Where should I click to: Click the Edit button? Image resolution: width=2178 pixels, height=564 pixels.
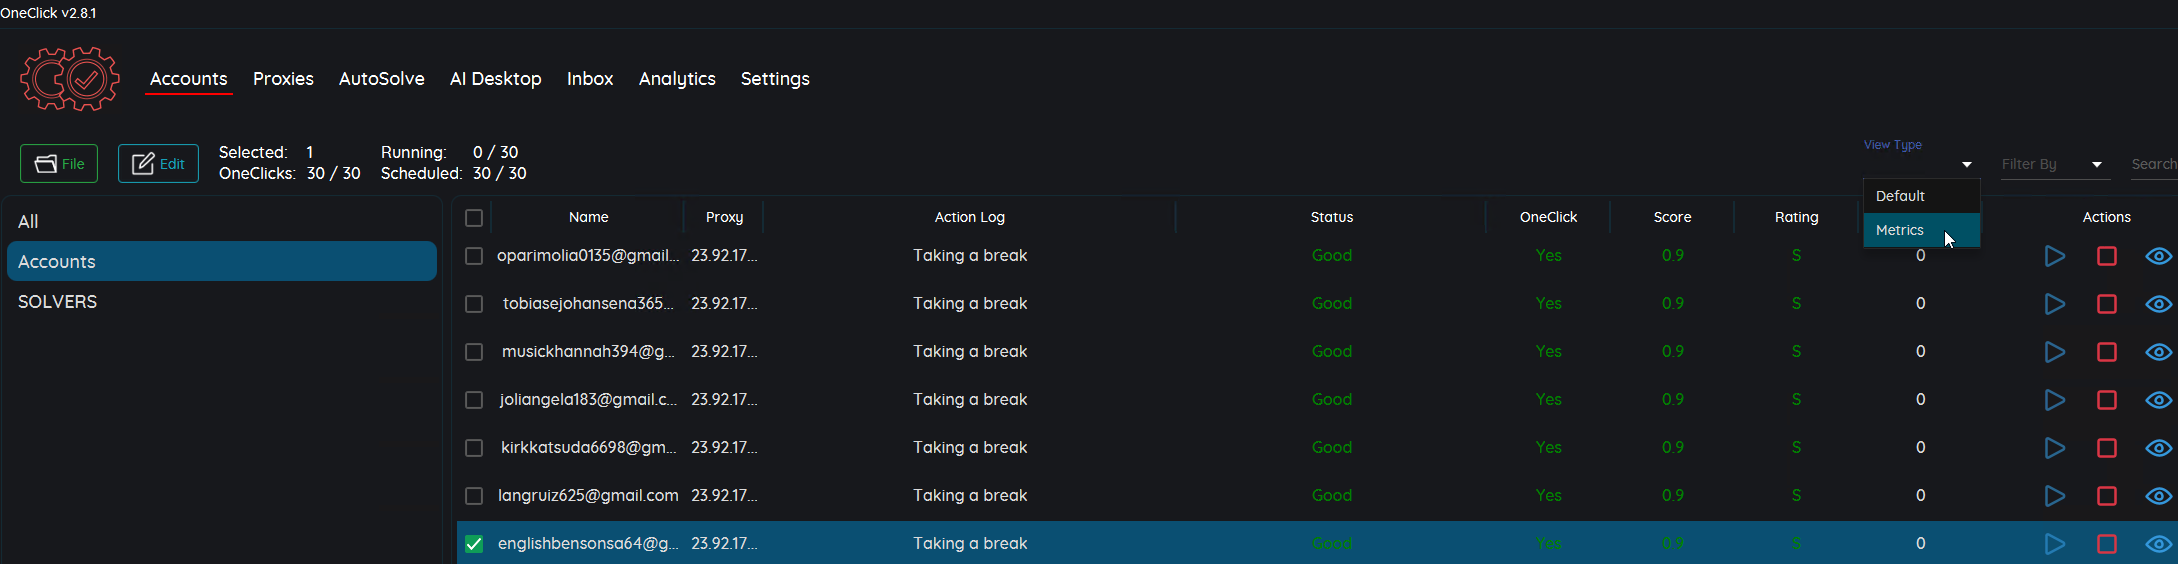point(158,164)
